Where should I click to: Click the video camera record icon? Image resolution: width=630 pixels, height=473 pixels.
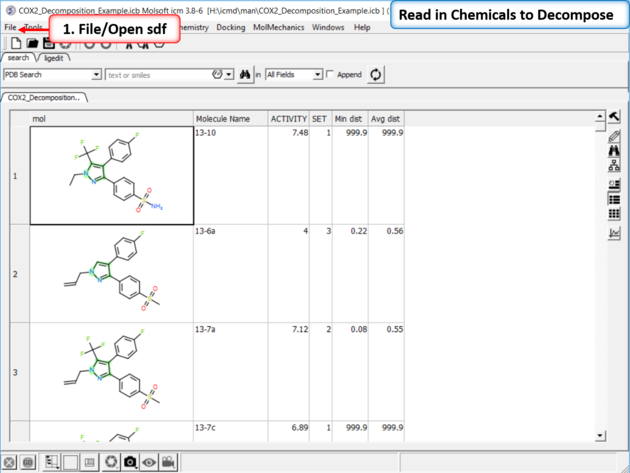(169, 462)
